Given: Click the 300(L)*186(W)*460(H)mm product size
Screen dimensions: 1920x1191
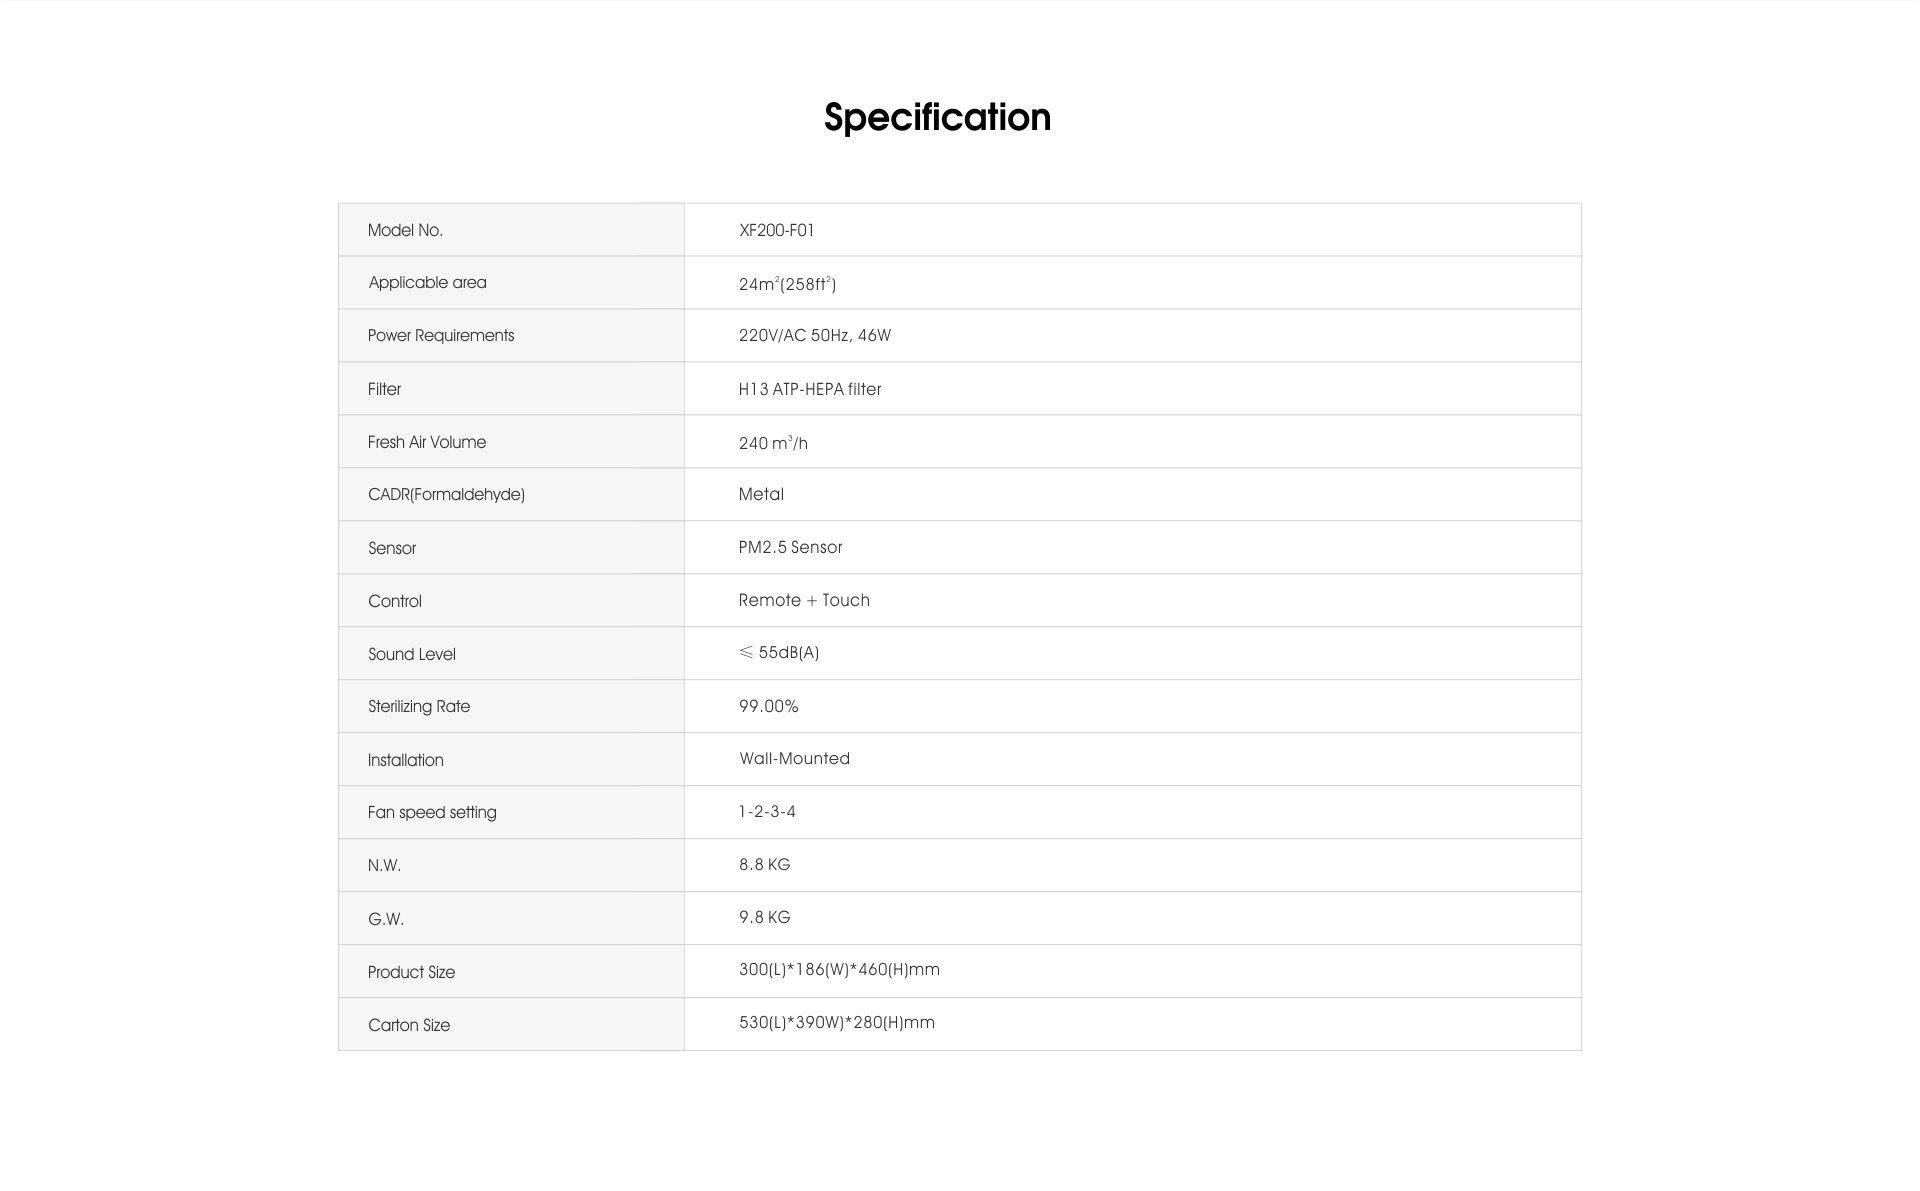Looking at the screenshot, I should point(839,970).
